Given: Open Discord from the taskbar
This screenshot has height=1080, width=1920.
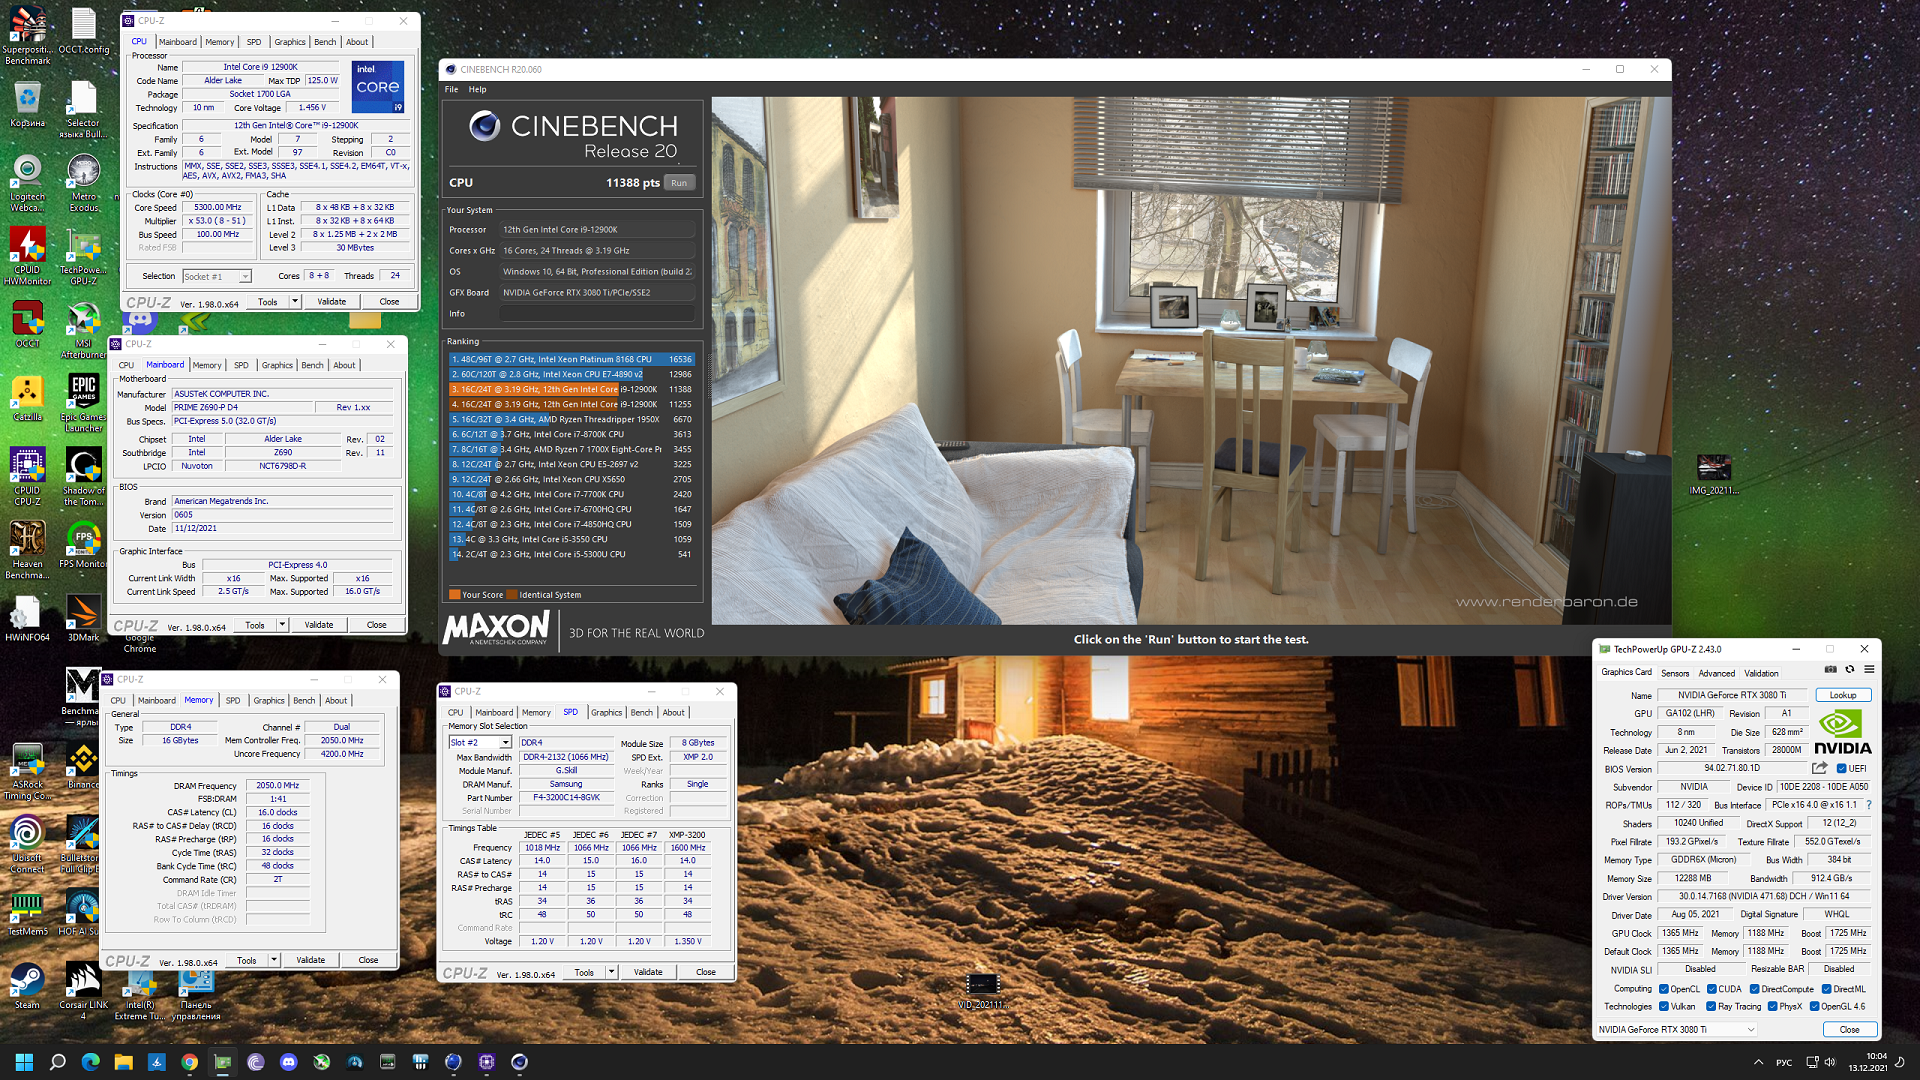Looking at the screenshot, I should point(288,1062).
